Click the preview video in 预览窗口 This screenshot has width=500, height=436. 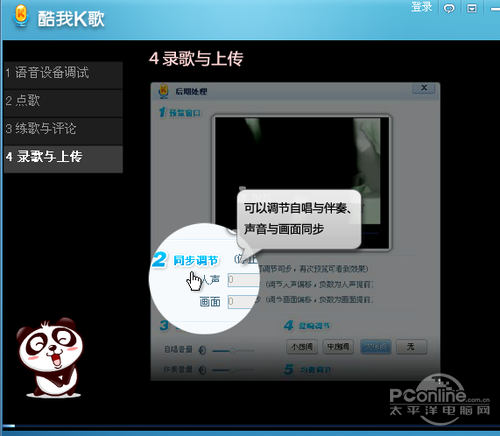[301, 182]
